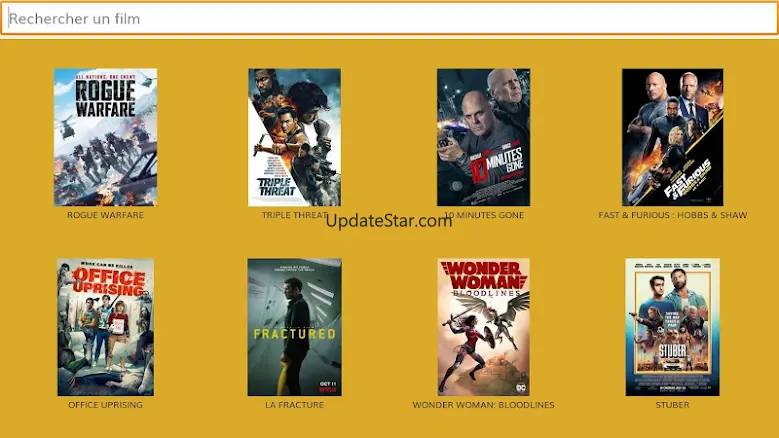Image resolution: width=779 pixels, height=438 pixels.
Task: Select the FAST & FURIOUS : HOBBS & SHAW title
Action: [673, 215]
